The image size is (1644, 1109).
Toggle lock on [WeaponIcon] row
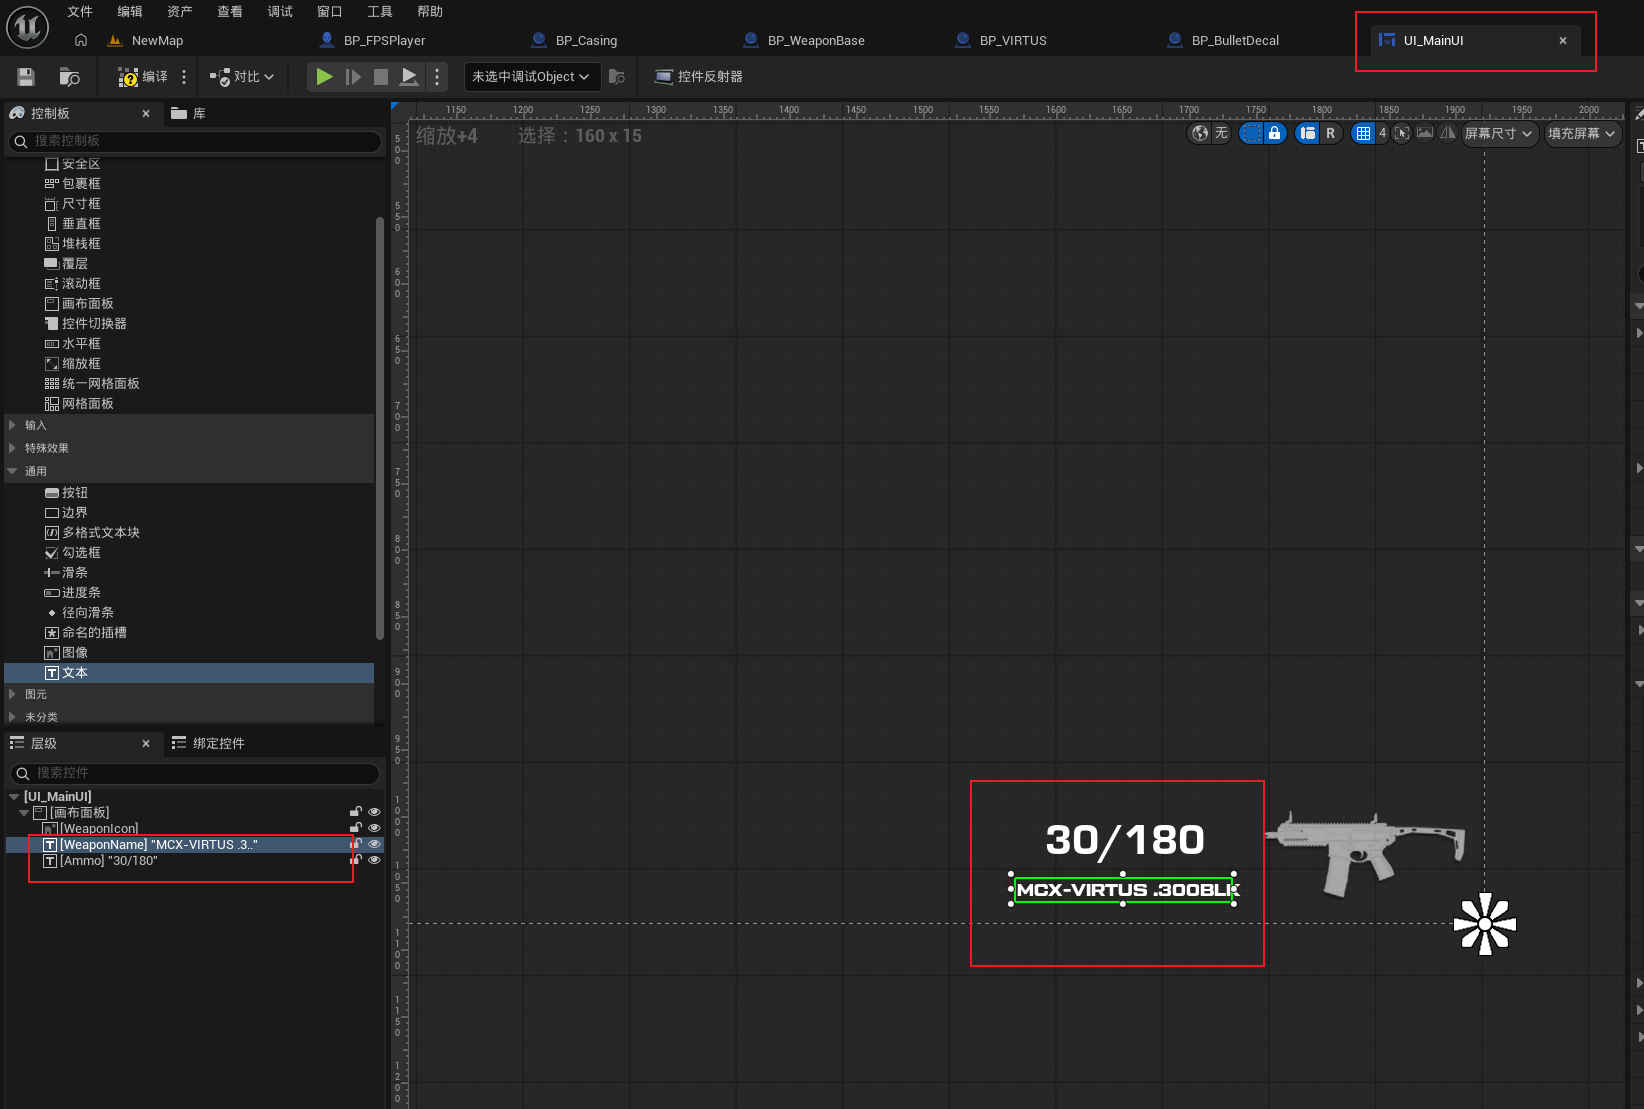(x=355, y=828)
